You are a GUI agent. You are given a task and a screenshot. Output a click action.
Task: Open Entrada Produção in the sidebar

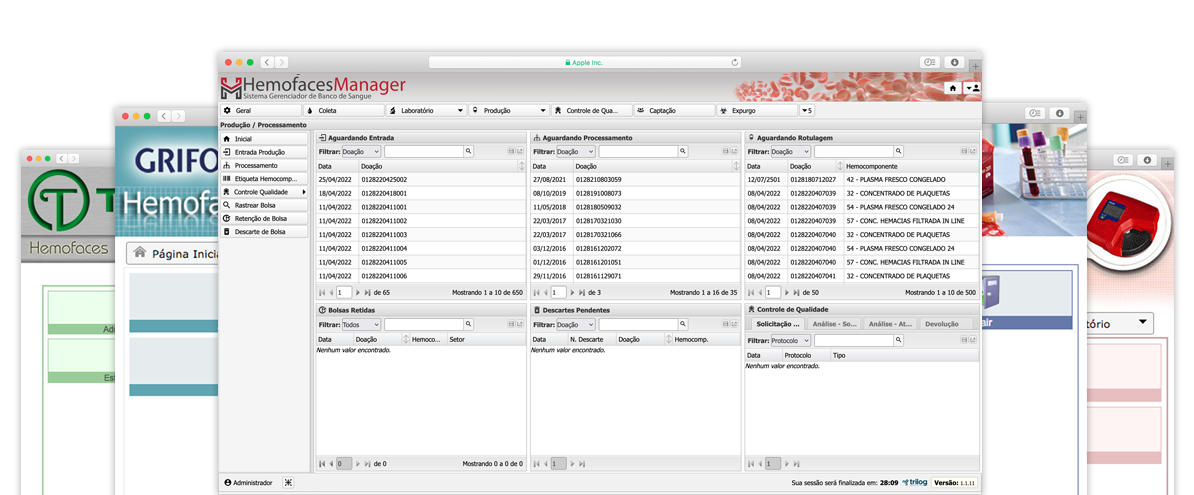[x=263, y=152]
